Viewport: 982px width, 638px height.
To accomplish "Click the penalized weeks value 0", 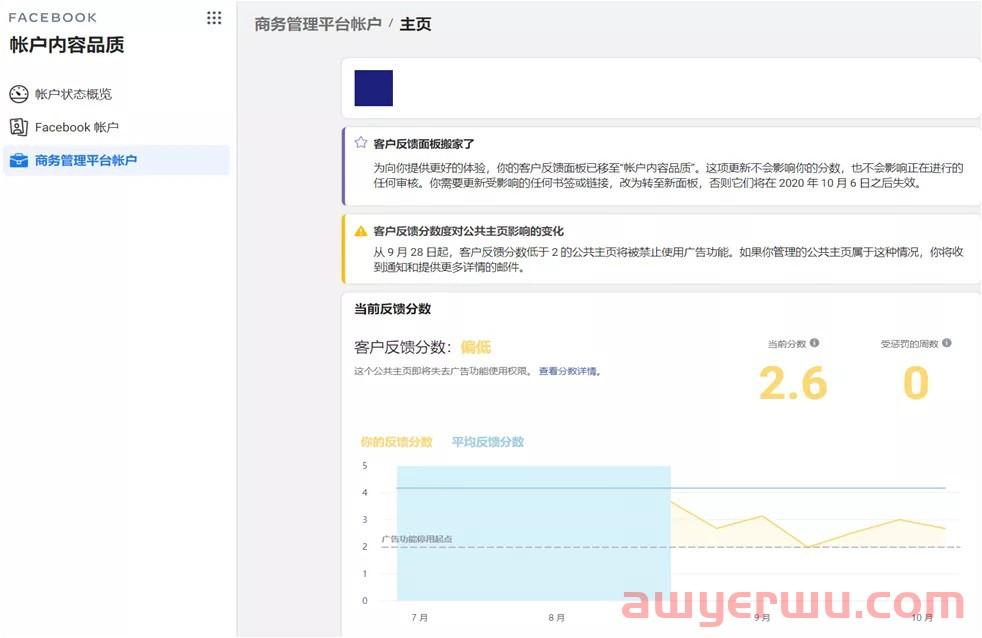I will (916, 383).
